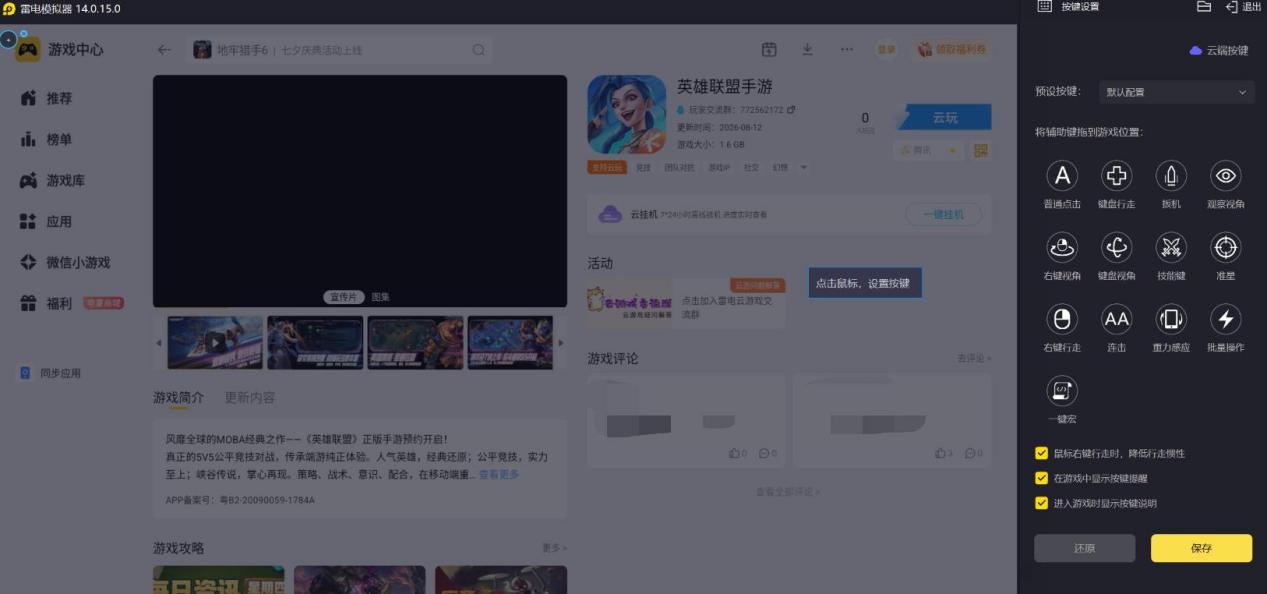
Task: Select the first video thumbnail with play icon
Action: pos(215,343)
